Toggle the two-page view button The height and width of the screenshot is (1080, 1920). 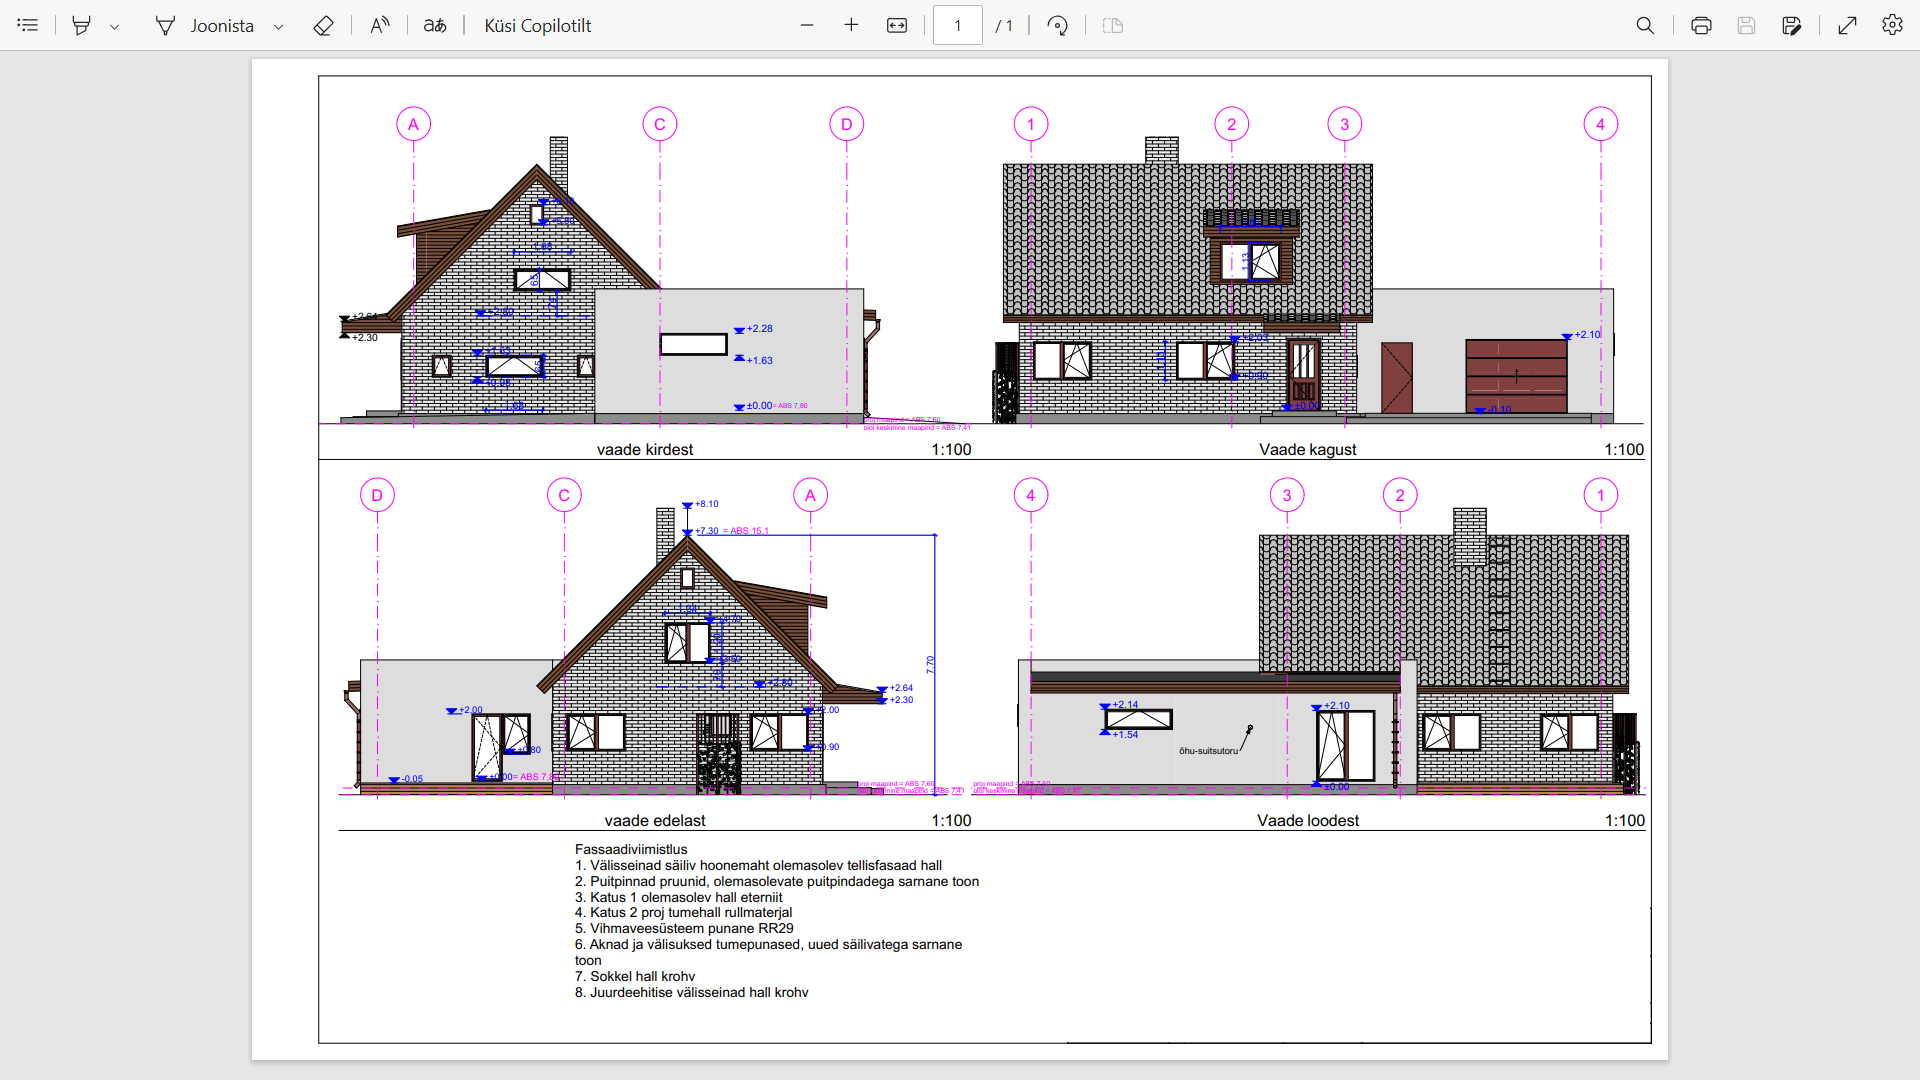click(x=1113, y=25)
